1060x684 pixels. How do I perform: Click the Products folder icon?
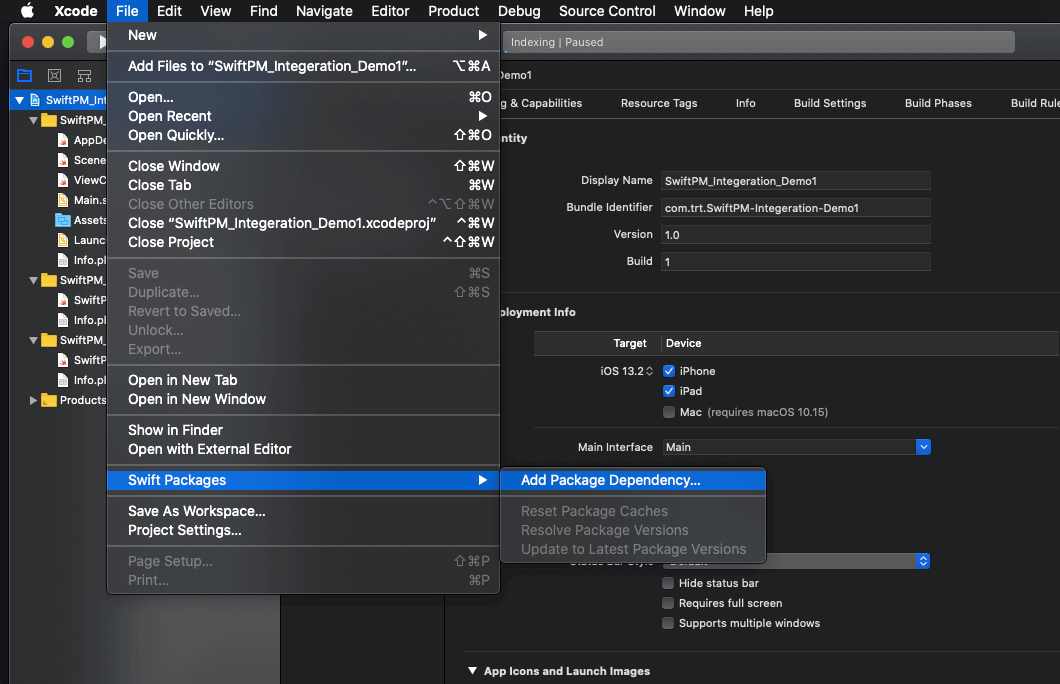49,400
